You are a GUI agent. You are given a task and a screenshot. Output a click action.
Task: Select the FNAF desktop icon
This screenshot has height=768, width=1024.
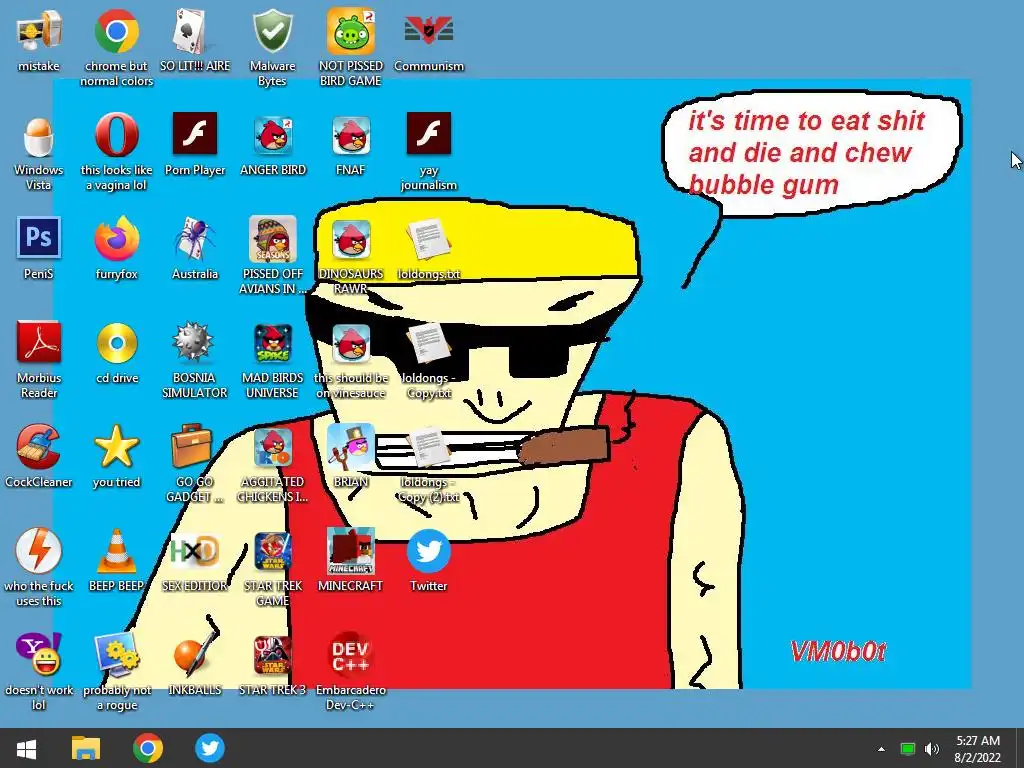click(351, 135)
